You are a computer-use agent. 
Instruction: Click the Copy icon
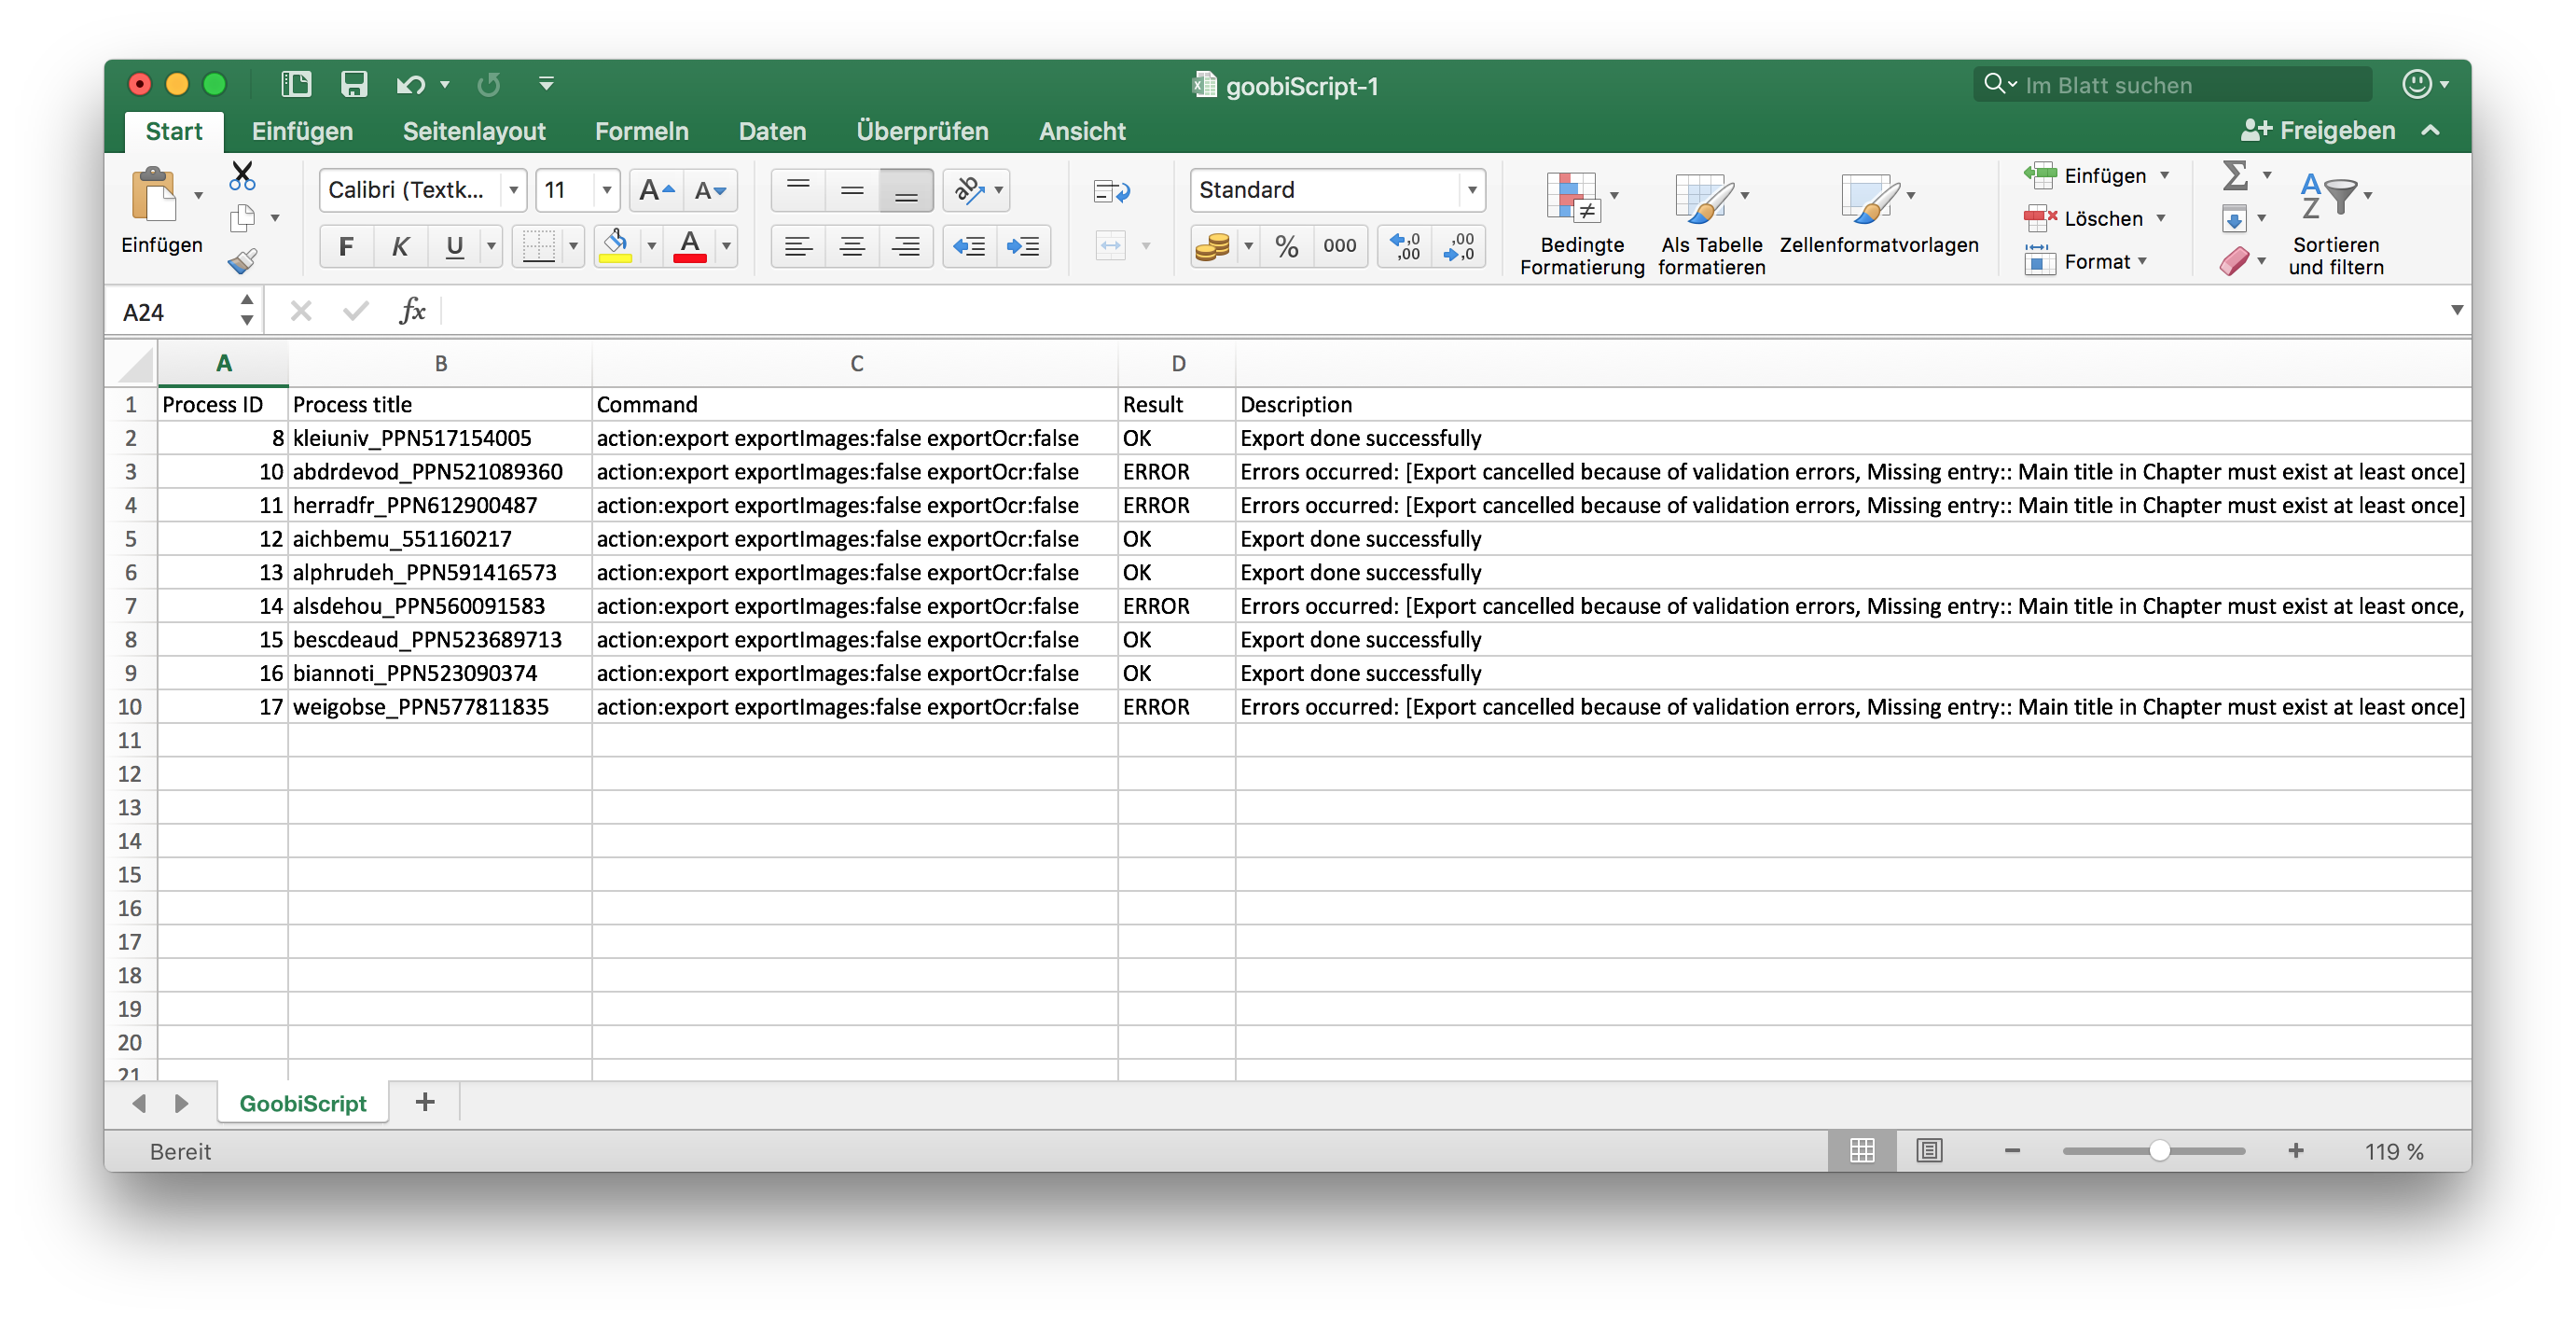(x=242, y=218)
